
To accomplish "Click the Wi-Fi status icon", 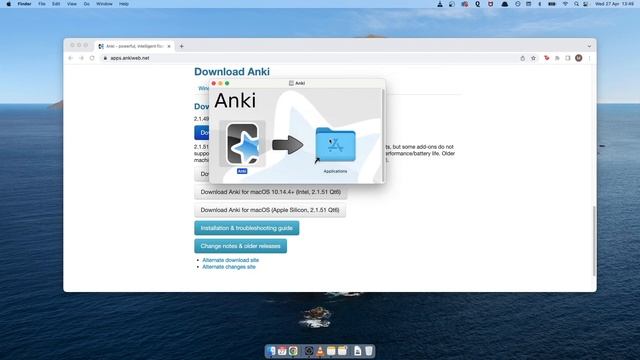I will pyautogui.click(x=565, y=4).
